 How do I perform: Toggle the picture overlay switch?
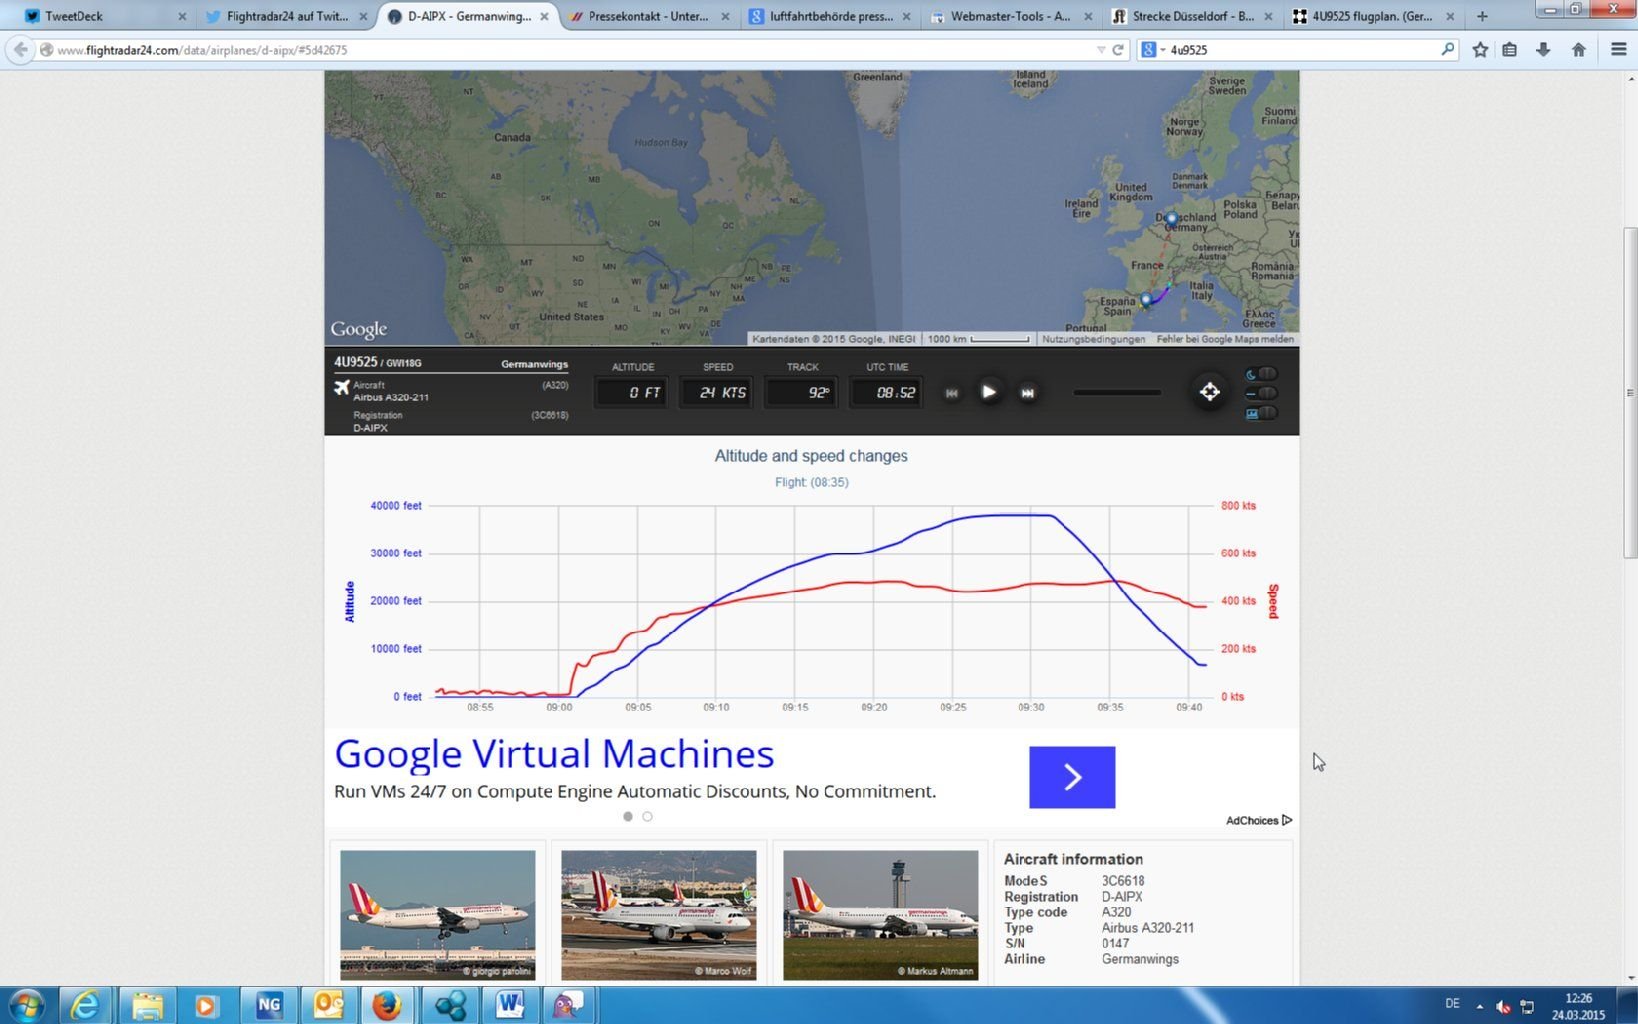(x=1261, y=412)
